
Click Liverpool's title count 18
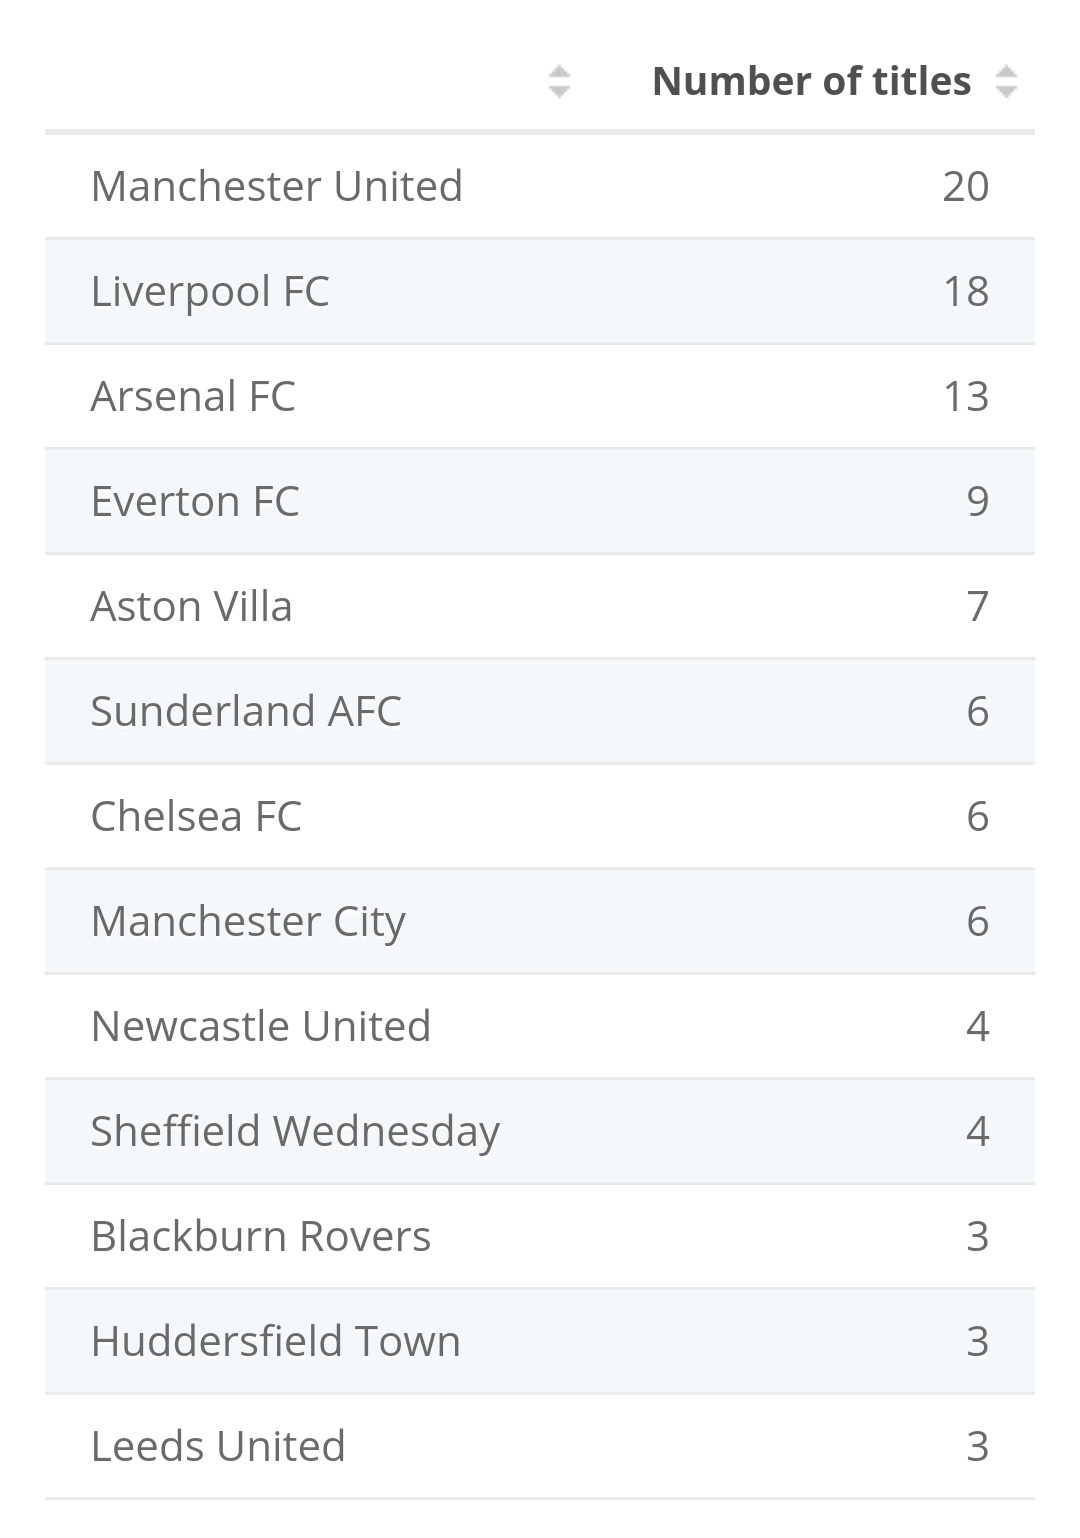pos(965,292)
